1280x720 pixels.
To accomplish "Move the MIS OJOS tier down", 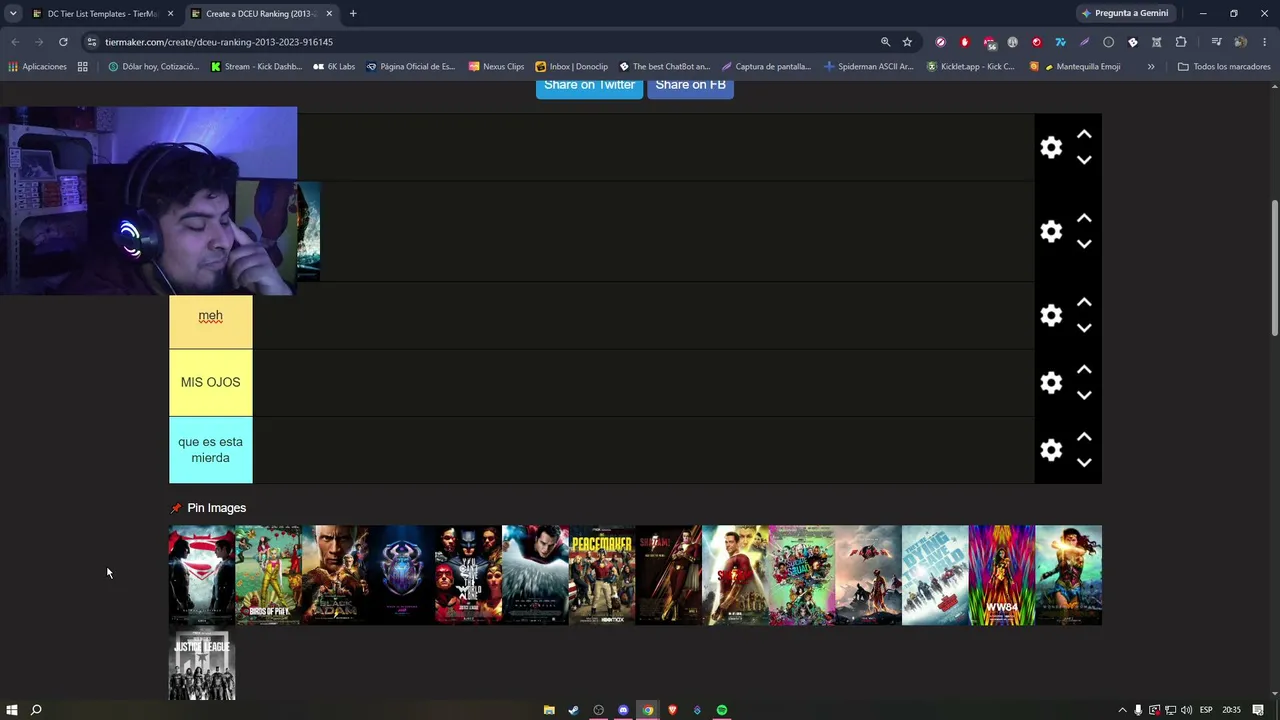I will click(1084, 395).
